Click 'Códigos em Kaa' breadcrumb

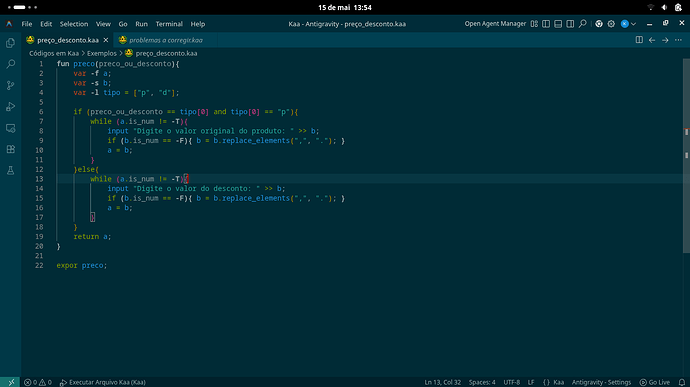click(x=54, y=53)
